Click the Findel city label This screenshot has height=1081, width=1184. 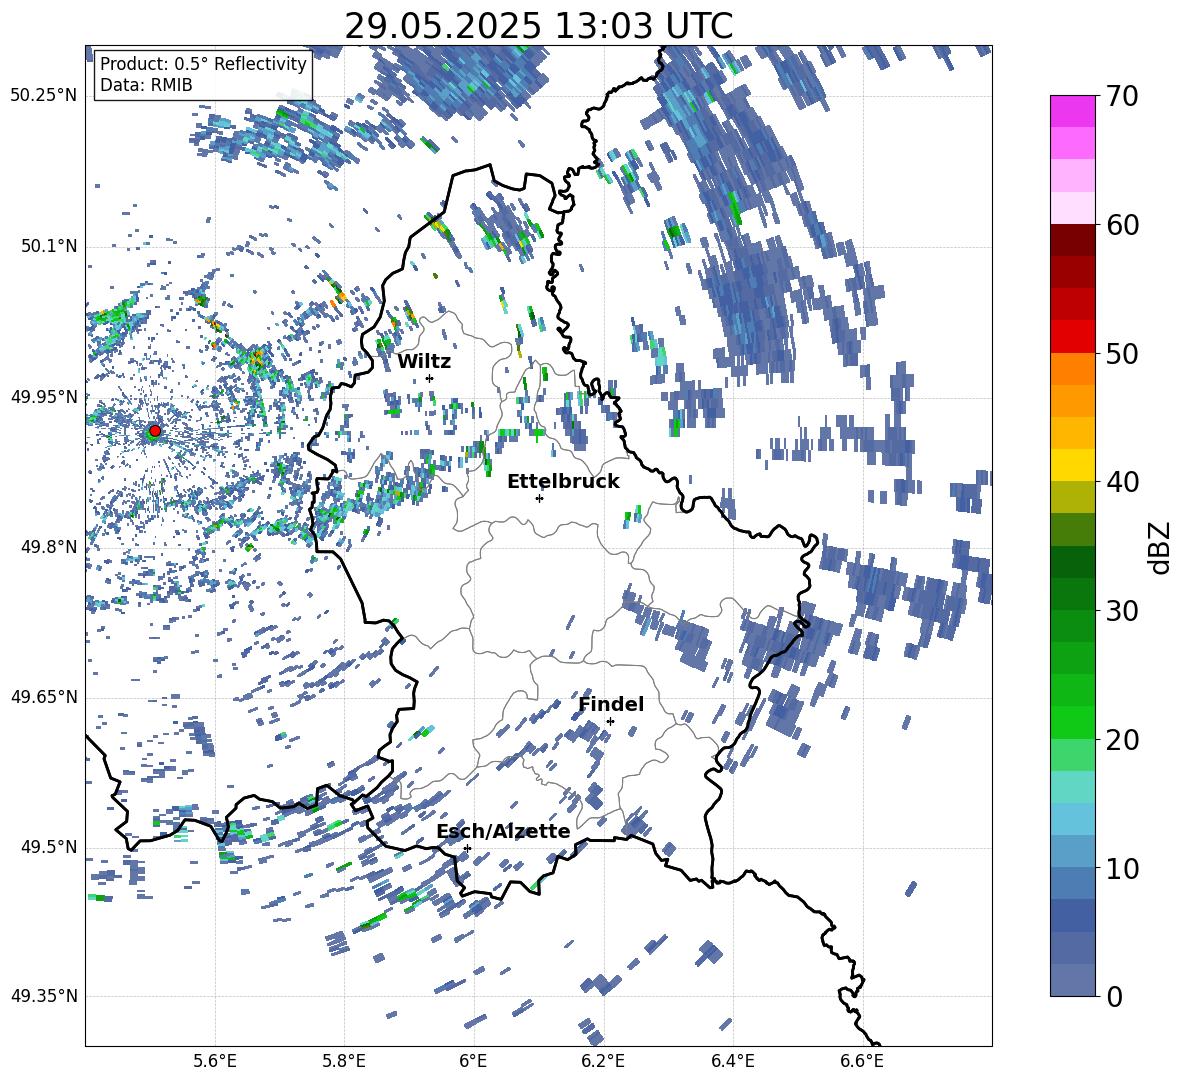point(611,704)
